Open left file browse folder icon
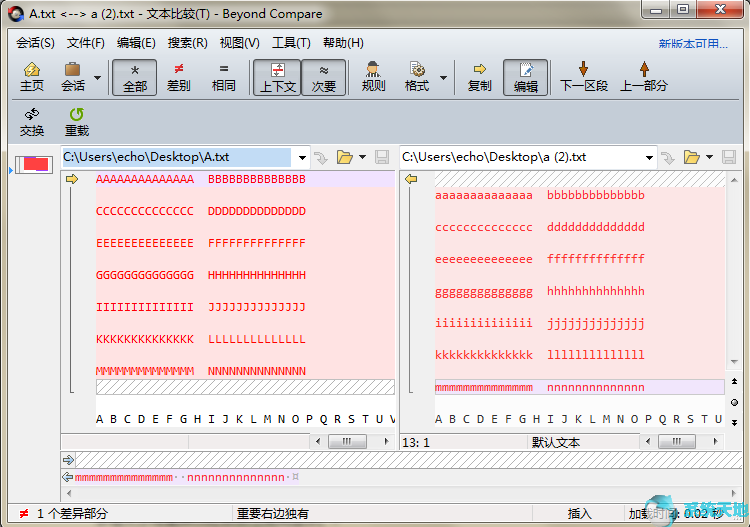 click(344, 157)
